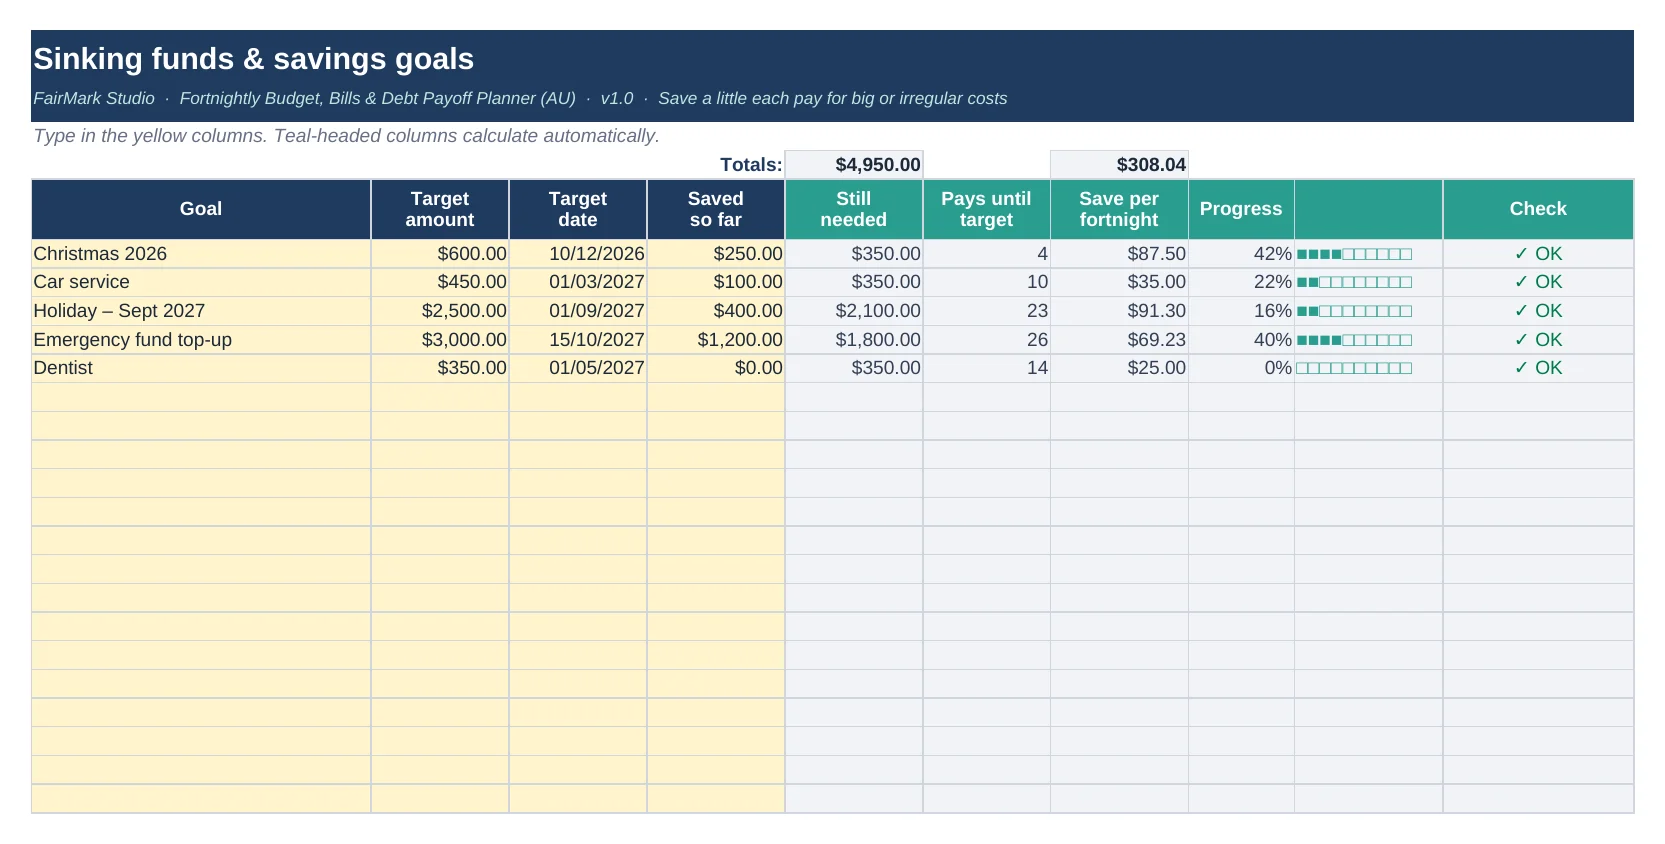Select the $250.00 saved so far cell
The image size is (1665, 844).
pos(716,254)
